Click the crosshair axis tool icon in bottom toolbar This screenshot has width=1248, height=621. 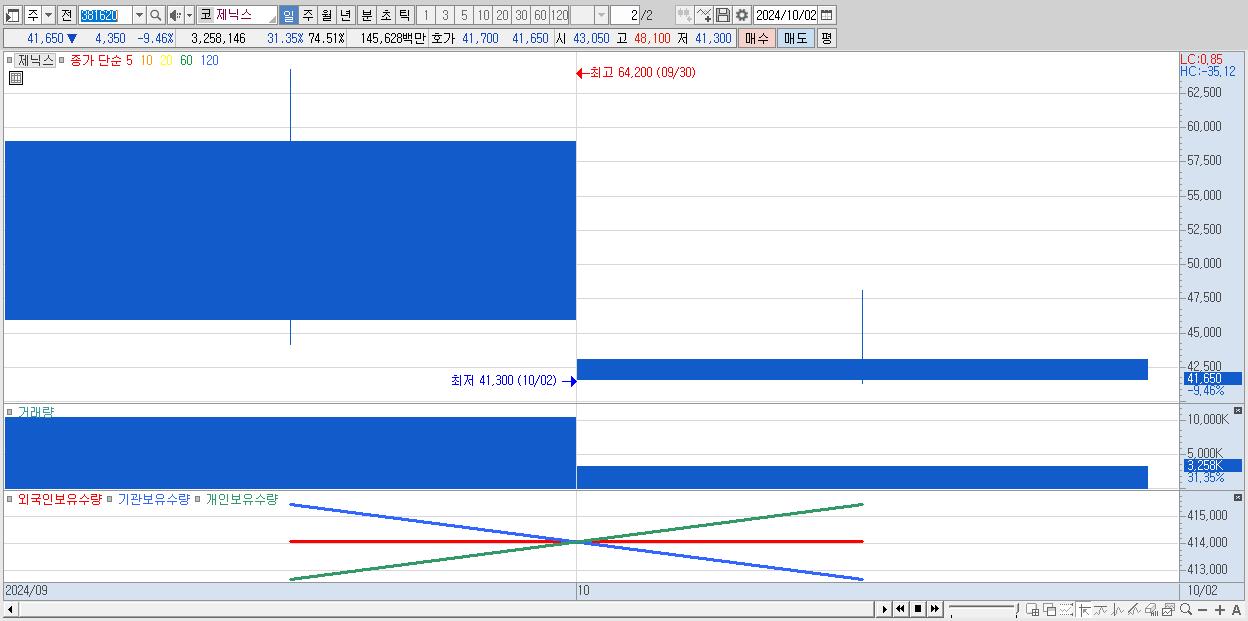(x=1084, y=609)
